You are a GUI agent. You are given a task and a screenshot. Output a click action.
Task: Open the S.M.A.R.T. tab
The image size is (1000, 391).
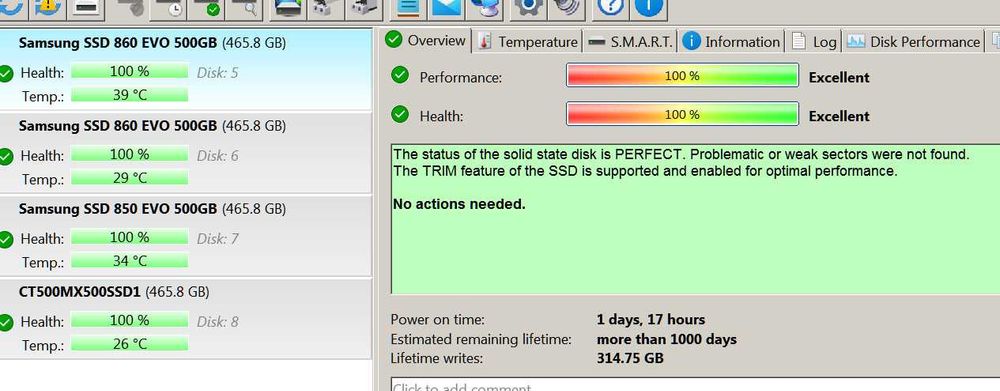(630, 42)
